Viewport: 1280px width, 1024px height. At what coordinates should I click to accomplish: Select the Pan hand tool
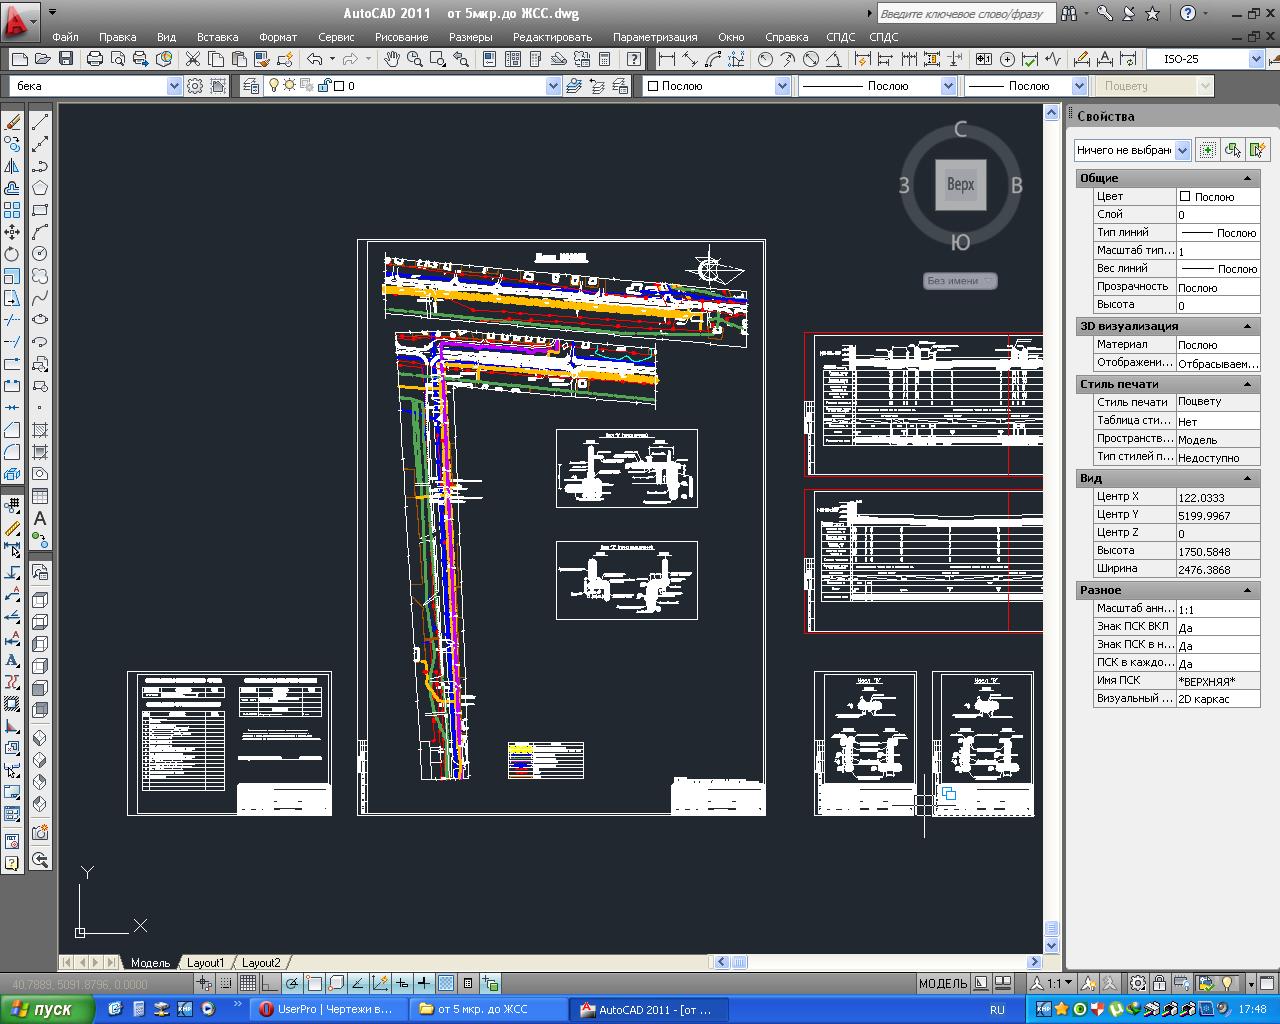coord(392,60)
